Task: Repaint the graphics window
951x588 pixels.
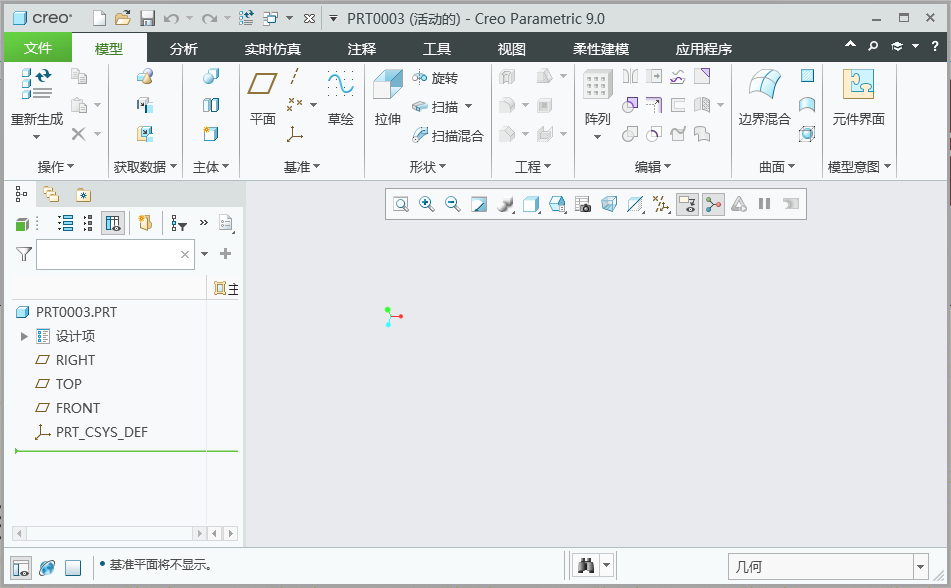Action: [479, 204]
